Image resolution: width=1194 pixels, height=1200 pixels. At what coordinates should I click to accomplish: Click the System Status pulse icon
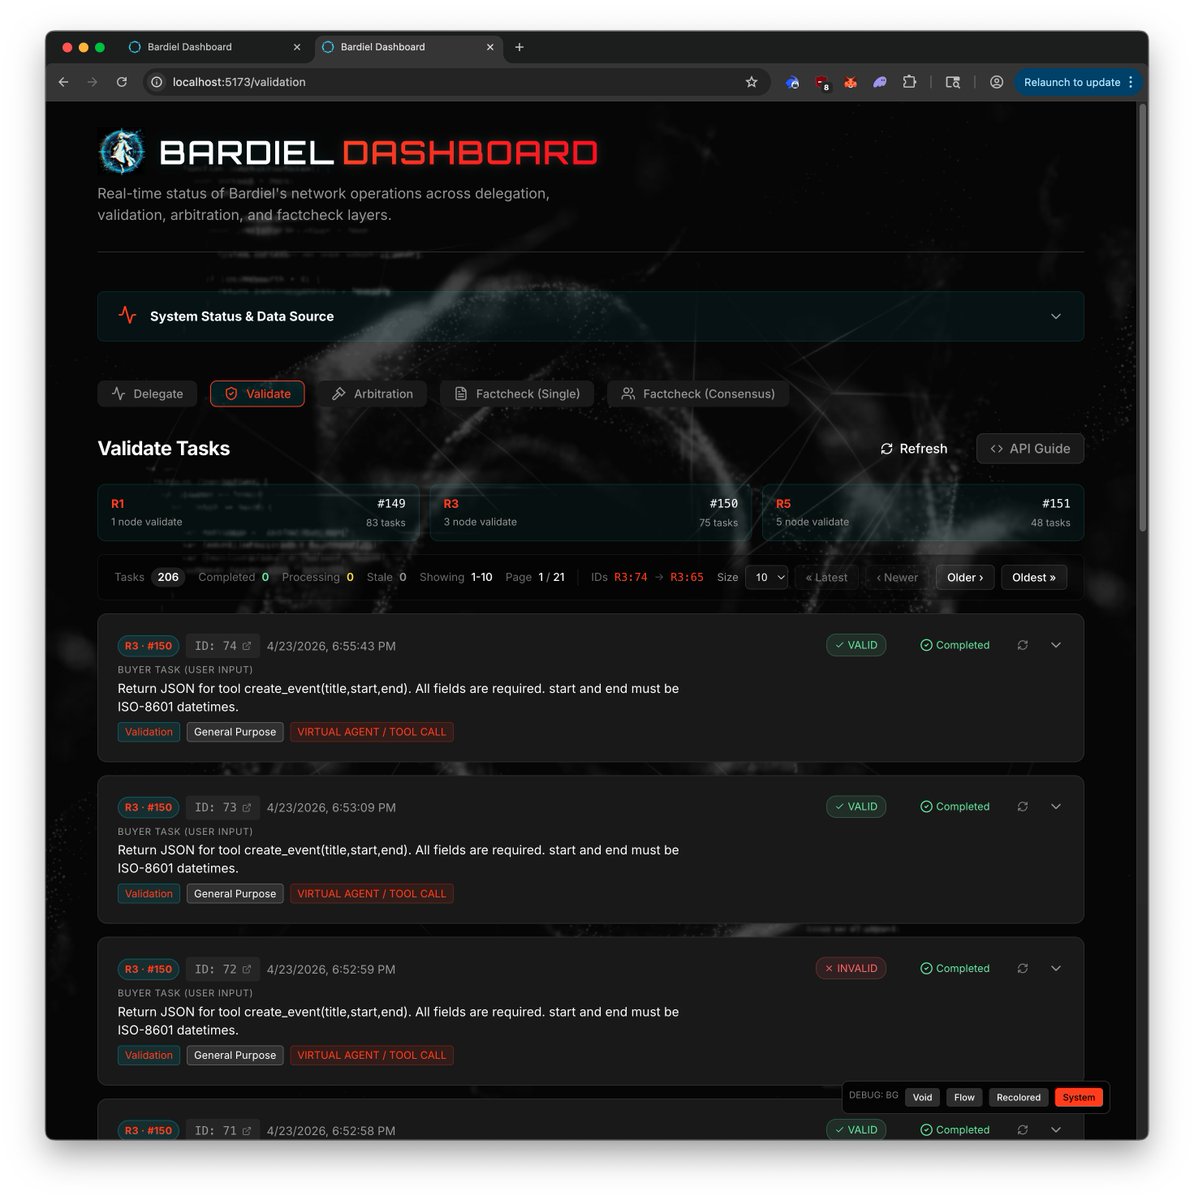(x=127, y=315)
